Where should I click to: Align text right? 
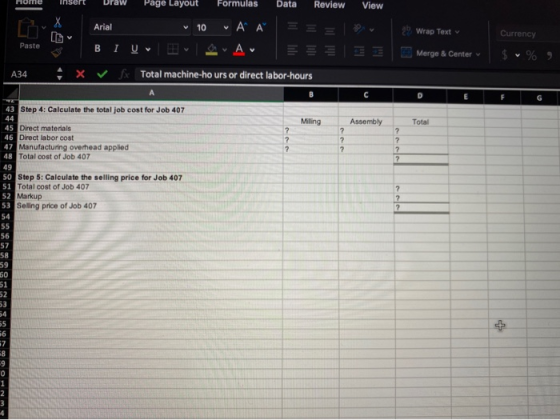pos(330,51)
